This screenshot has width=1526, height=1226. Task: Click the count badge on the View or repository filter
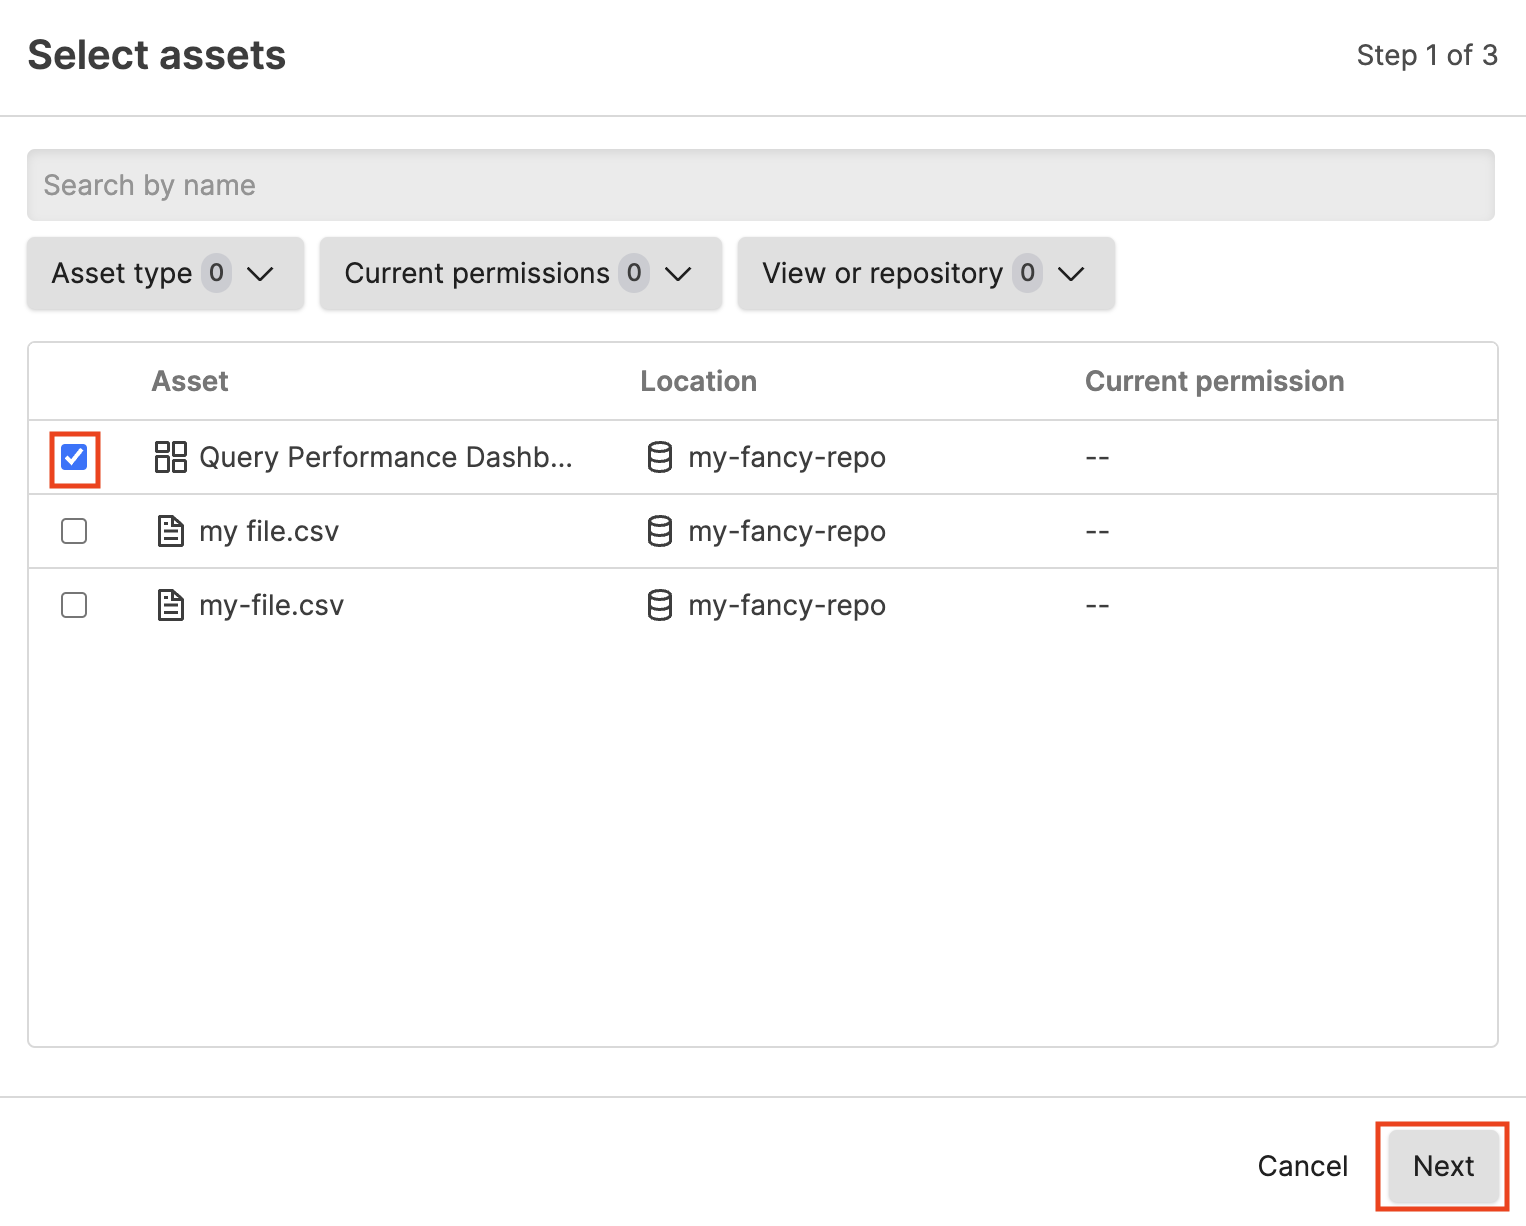[x=1027, y=272]
